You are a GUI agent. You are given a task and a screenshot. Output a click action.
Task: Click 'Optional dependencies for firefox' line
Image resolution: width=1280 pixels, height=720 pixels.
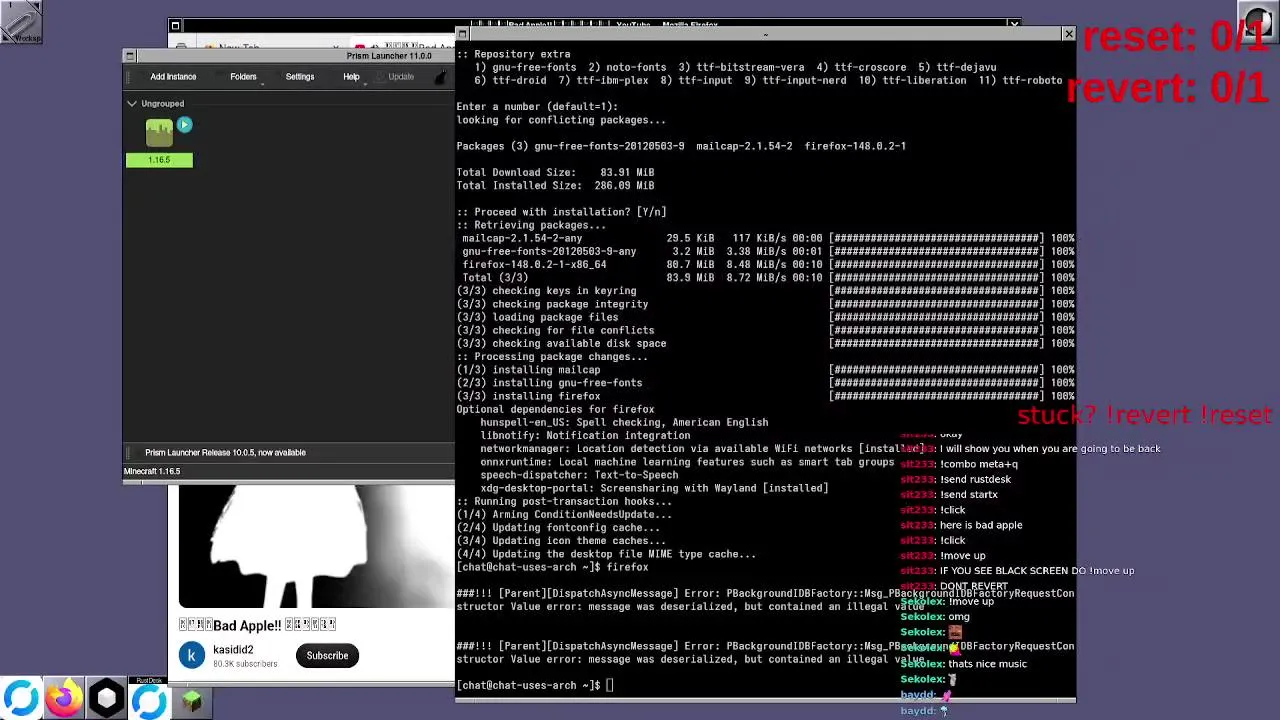555,409
